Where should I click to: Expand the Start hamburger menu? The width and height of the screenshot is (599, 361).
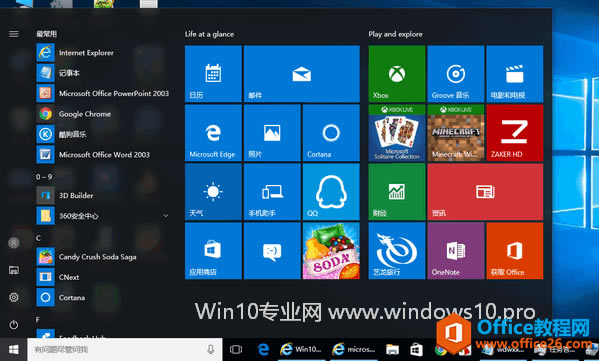click(x=14, y=34)
